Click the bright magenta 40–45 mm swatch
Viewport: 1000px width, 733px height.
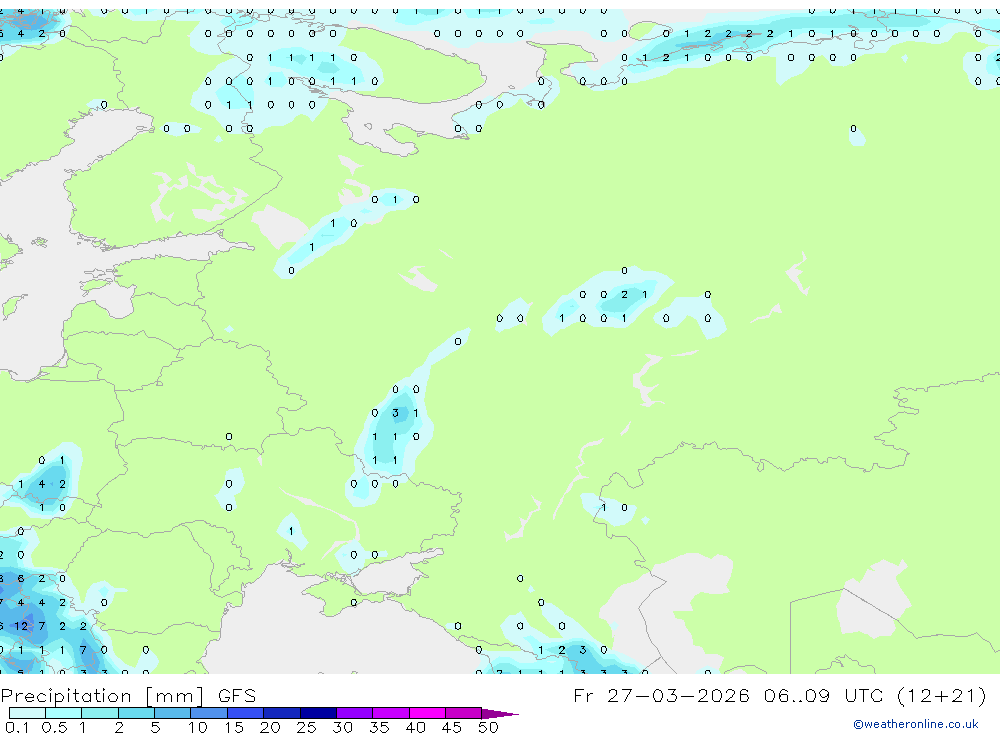coord(427,713)
